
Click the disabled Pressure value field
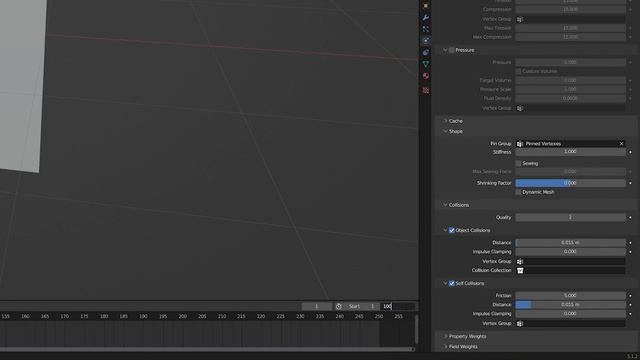click(x=570, y=62)
